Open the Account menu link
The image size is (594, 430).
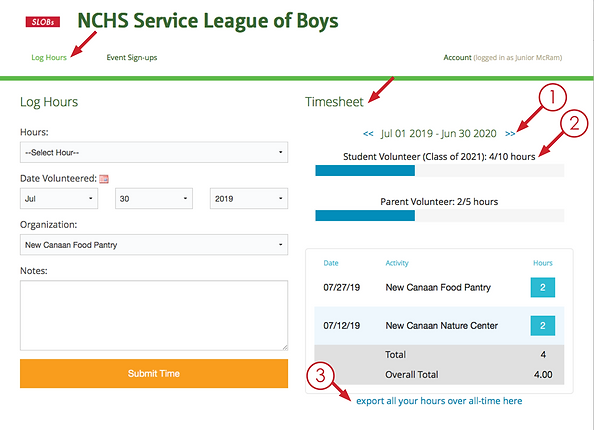pos(457,58)
